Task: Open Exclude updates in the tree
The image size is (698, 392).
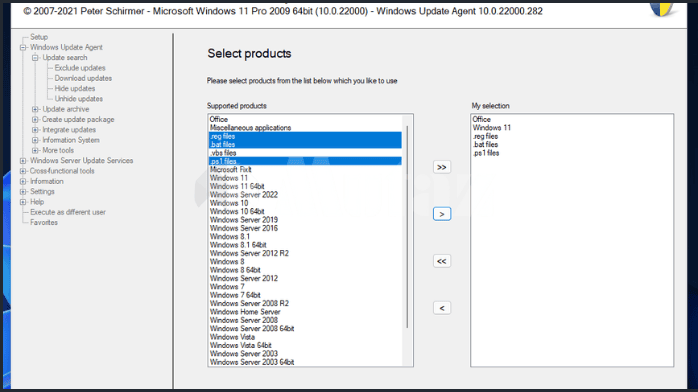Action: click(80, 68)
